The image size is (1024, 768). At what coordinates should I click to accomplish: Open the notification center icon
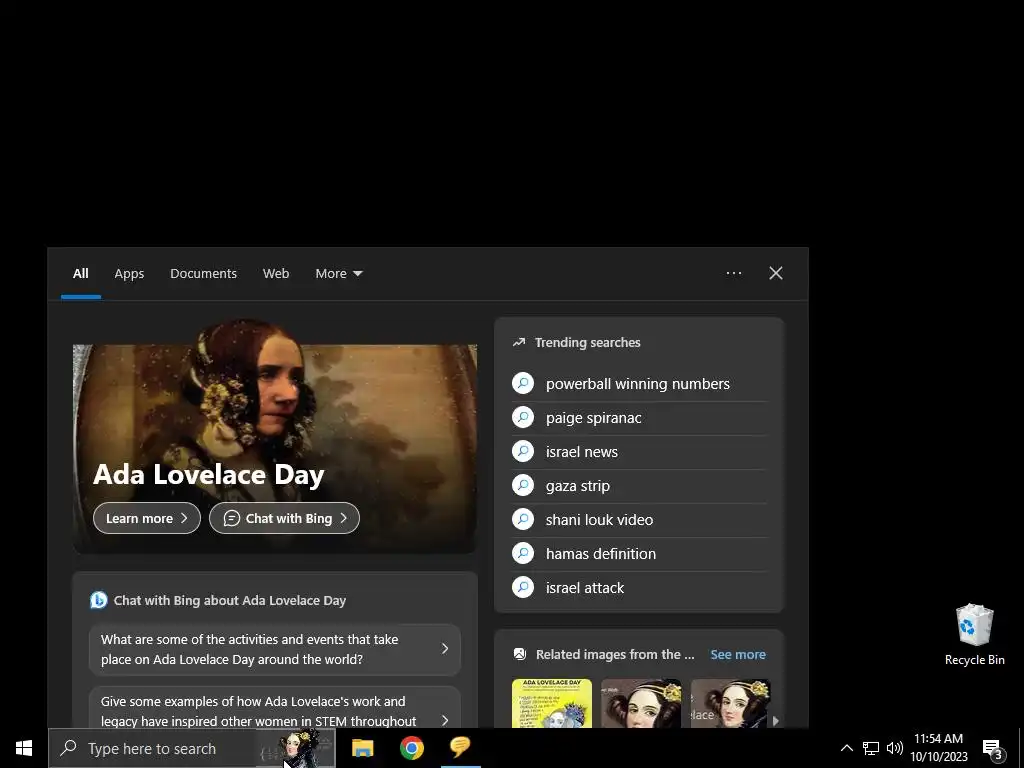coord(993,750)
